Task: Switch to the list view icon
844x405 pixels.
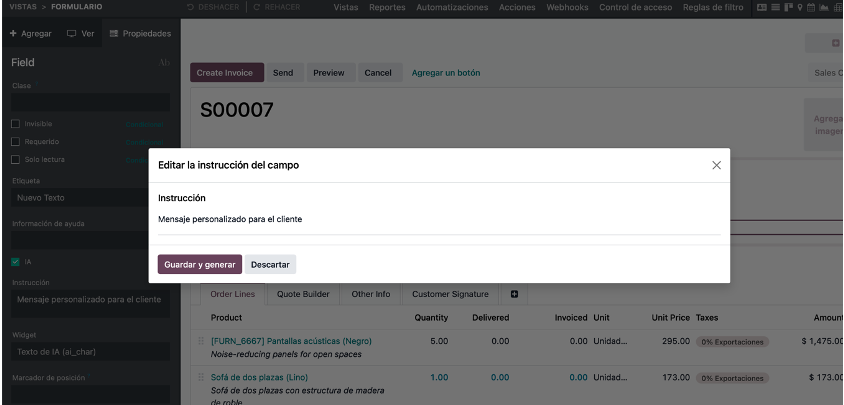Action: pos(776,8)
